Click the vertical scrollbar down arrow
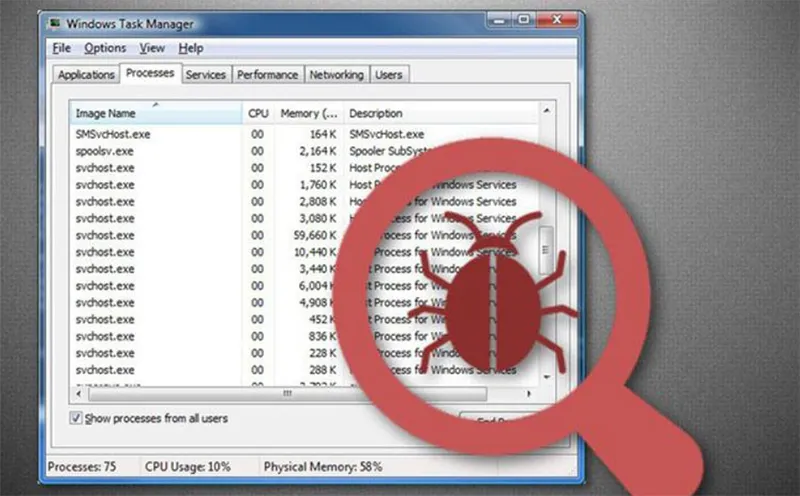The image size is (800, 496). point(546,377)
